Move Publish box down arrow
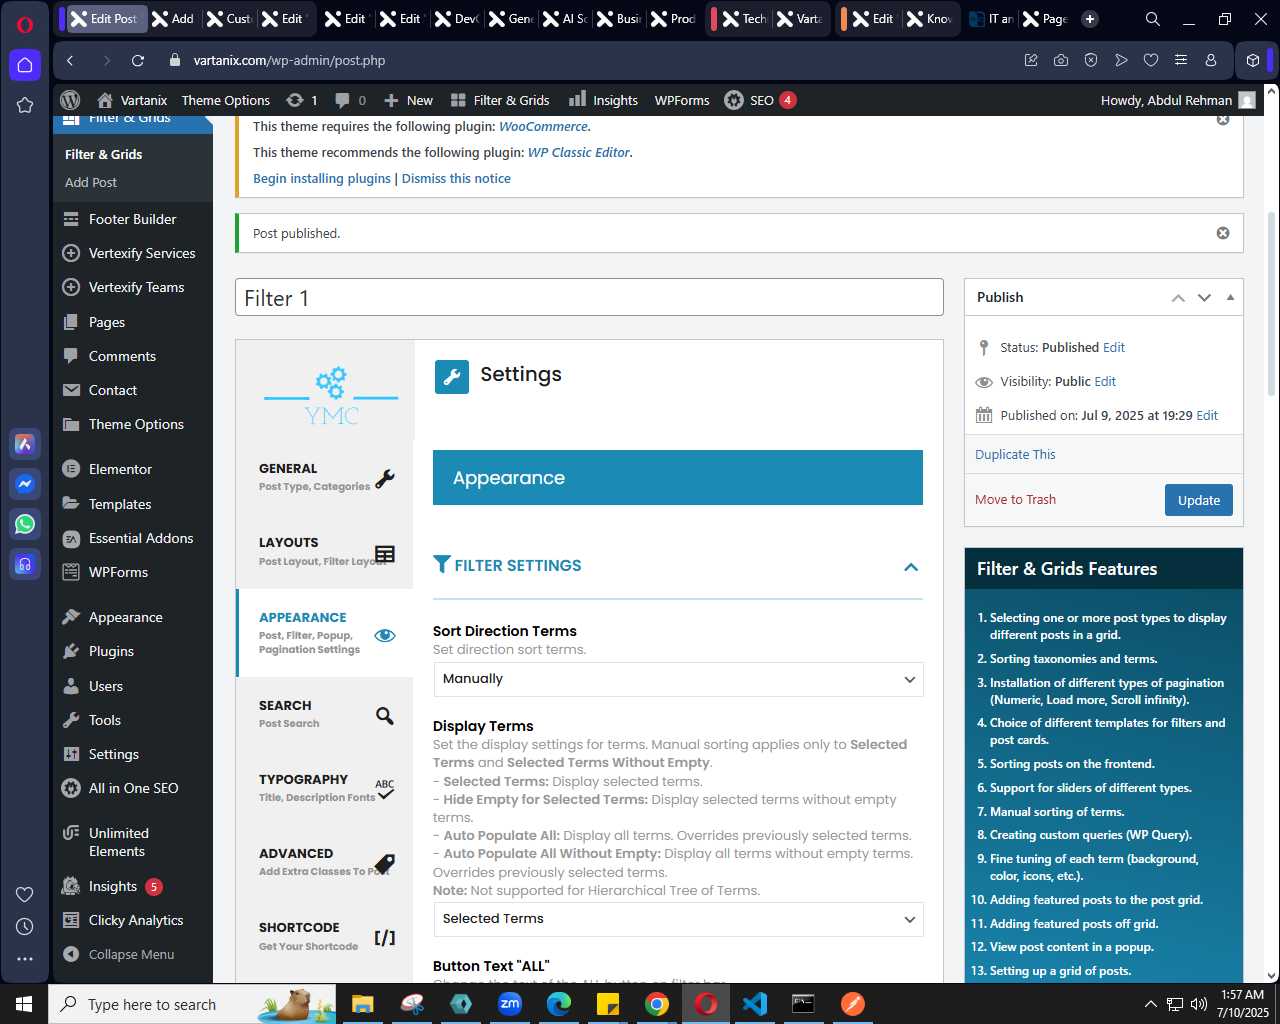 (x=1204, y=297)
